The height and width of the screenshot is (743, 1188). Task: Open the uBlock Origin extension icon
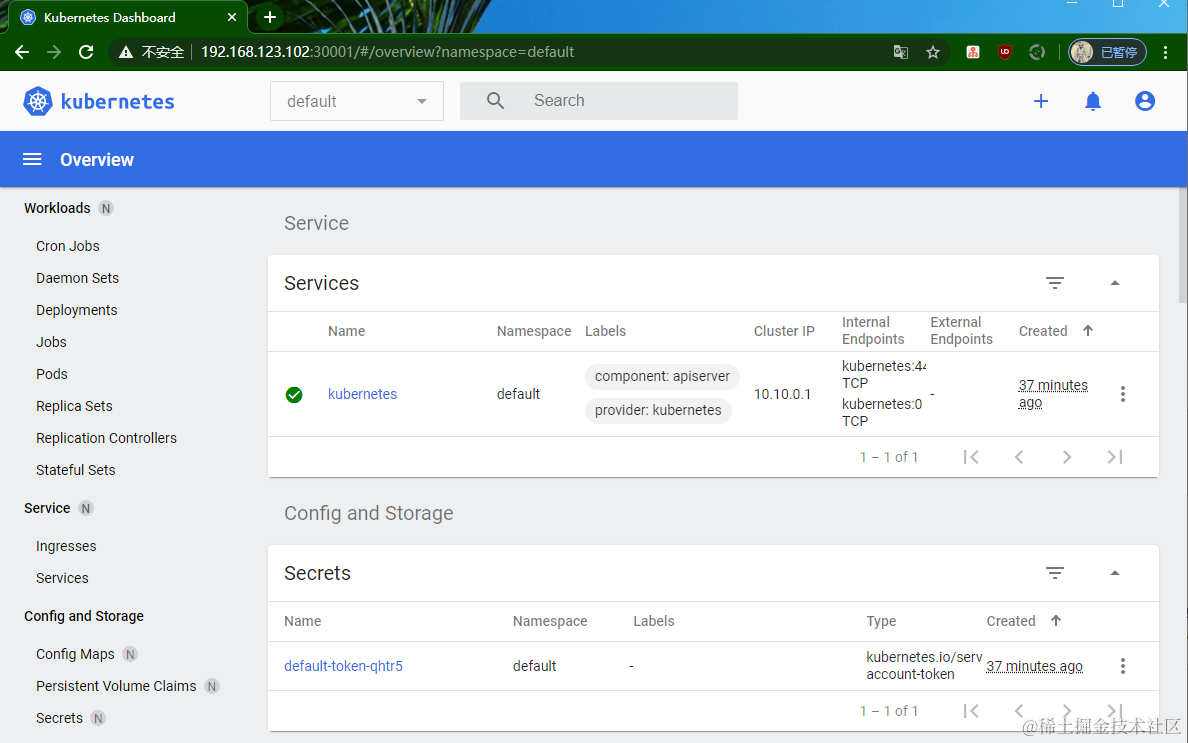(1005, 52)
